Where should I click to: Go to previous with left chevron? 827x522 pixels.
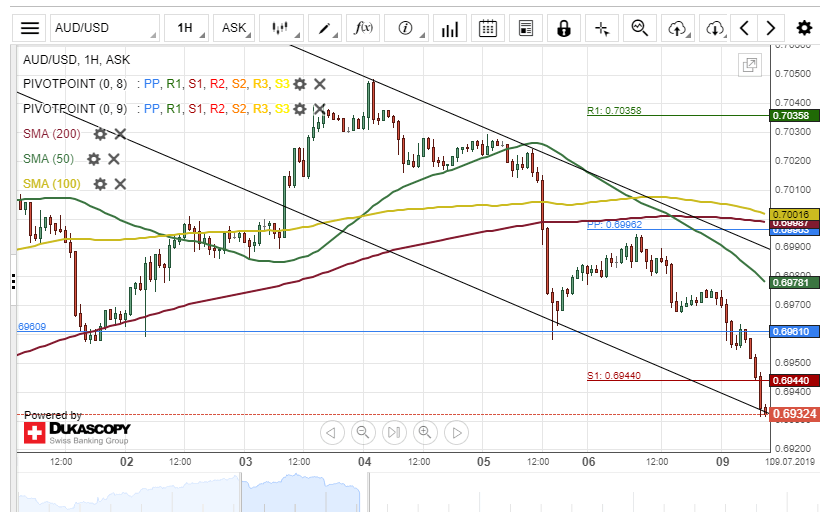[744, 28]
